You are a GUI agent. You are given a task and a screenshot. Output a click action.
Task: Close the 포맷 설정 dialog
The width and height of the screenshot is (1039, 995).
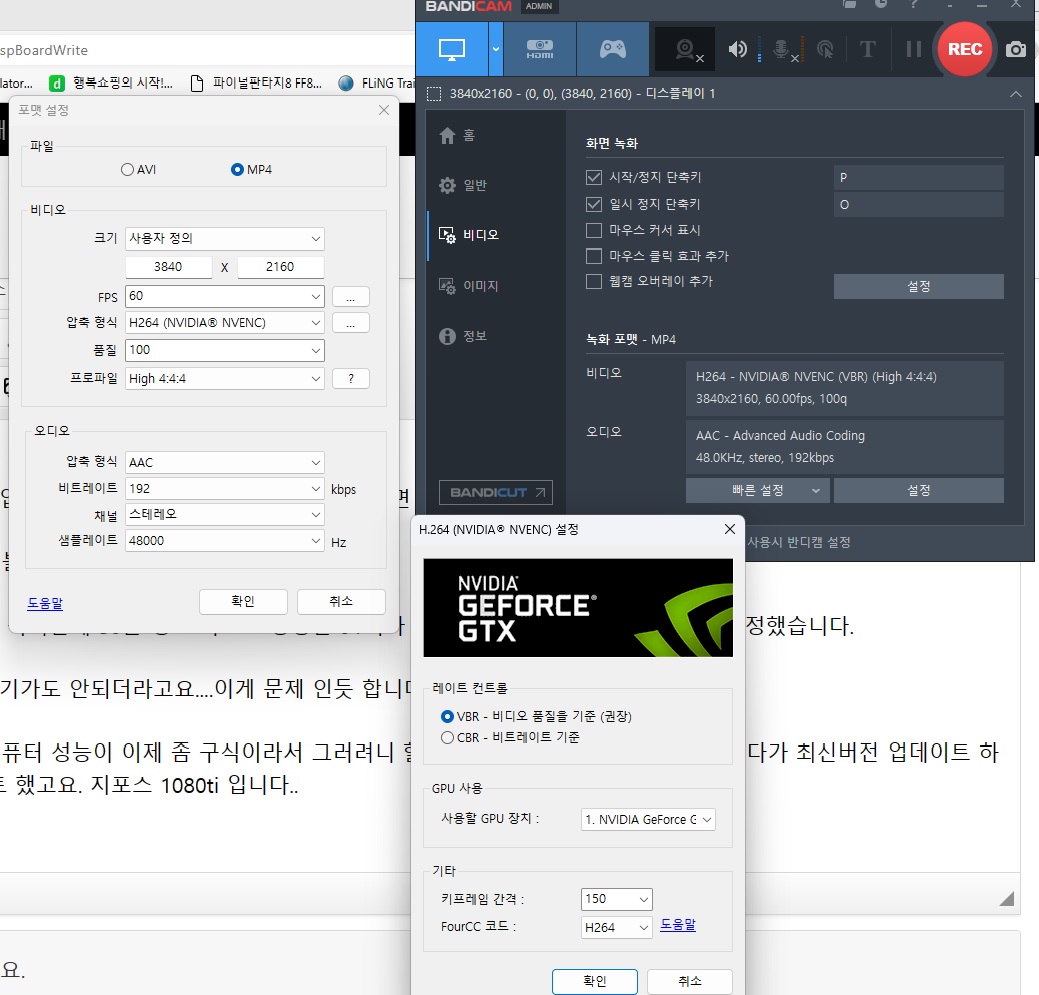pyautogui.click(x=384, y=110)
